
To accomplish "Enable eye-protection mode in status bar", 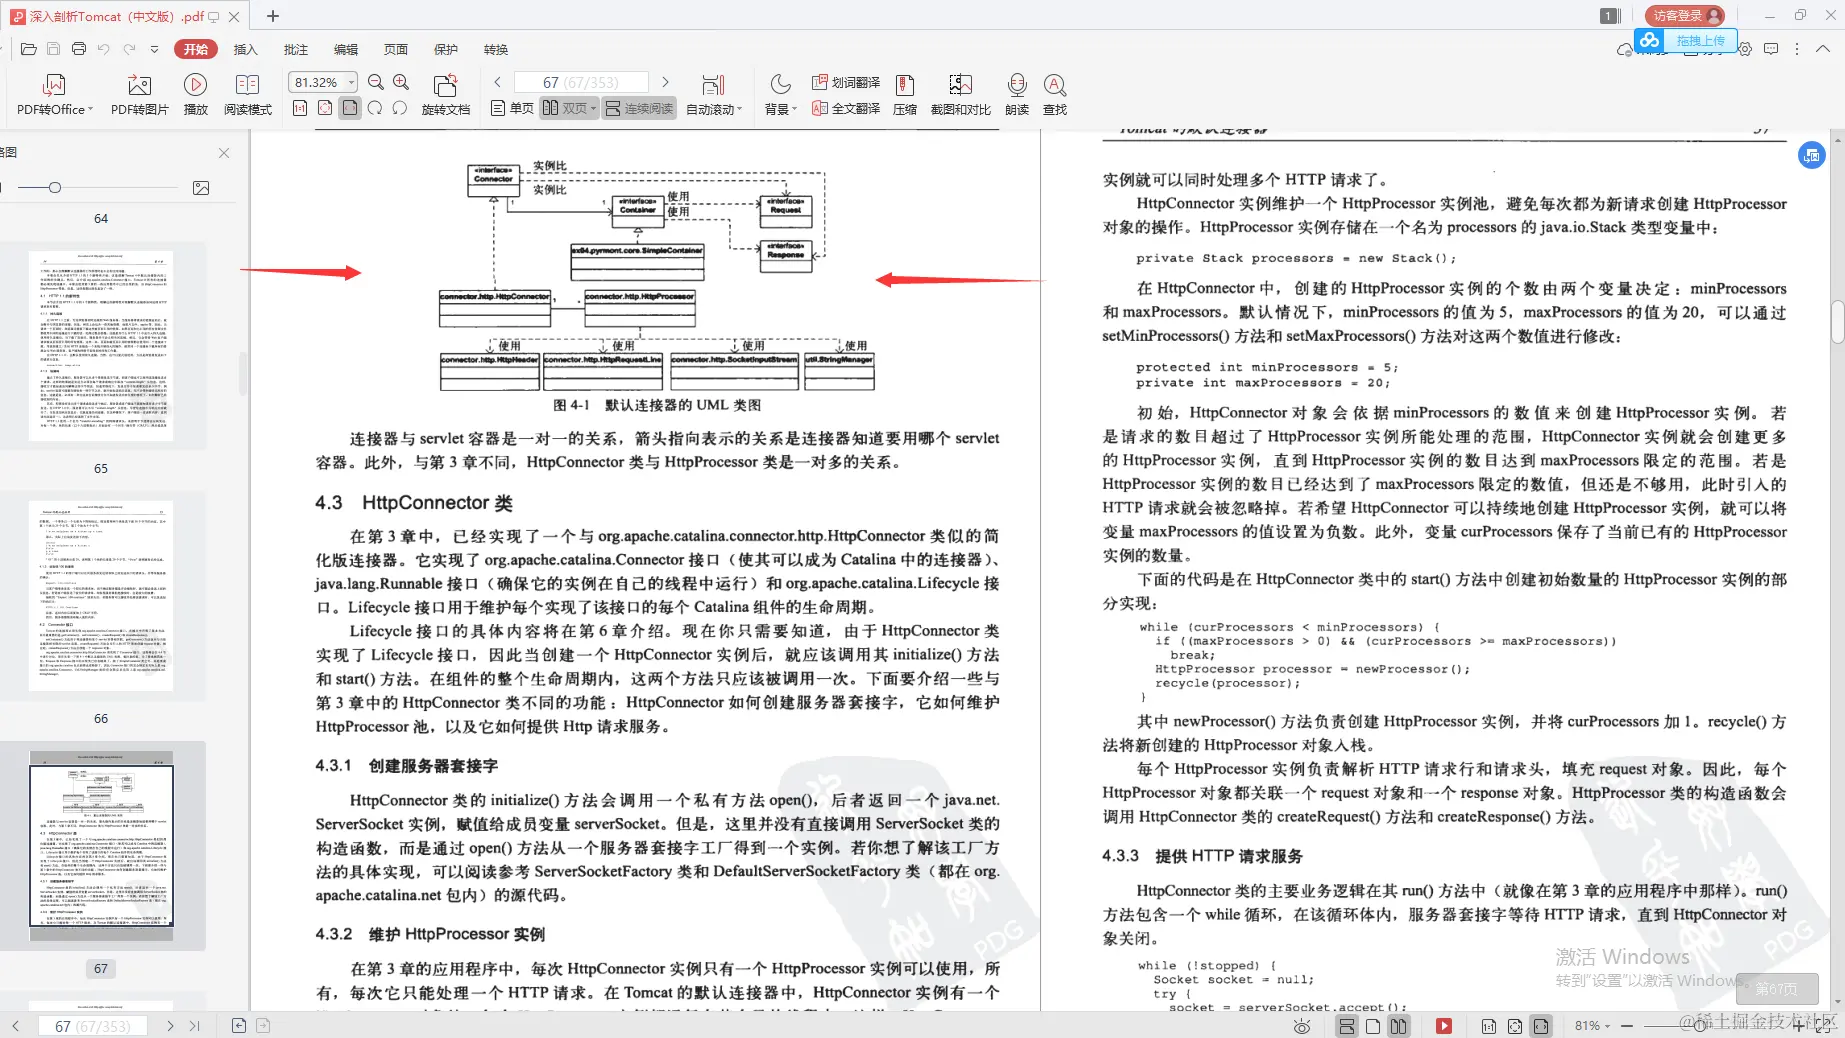I will [x=1302, y=1026].
